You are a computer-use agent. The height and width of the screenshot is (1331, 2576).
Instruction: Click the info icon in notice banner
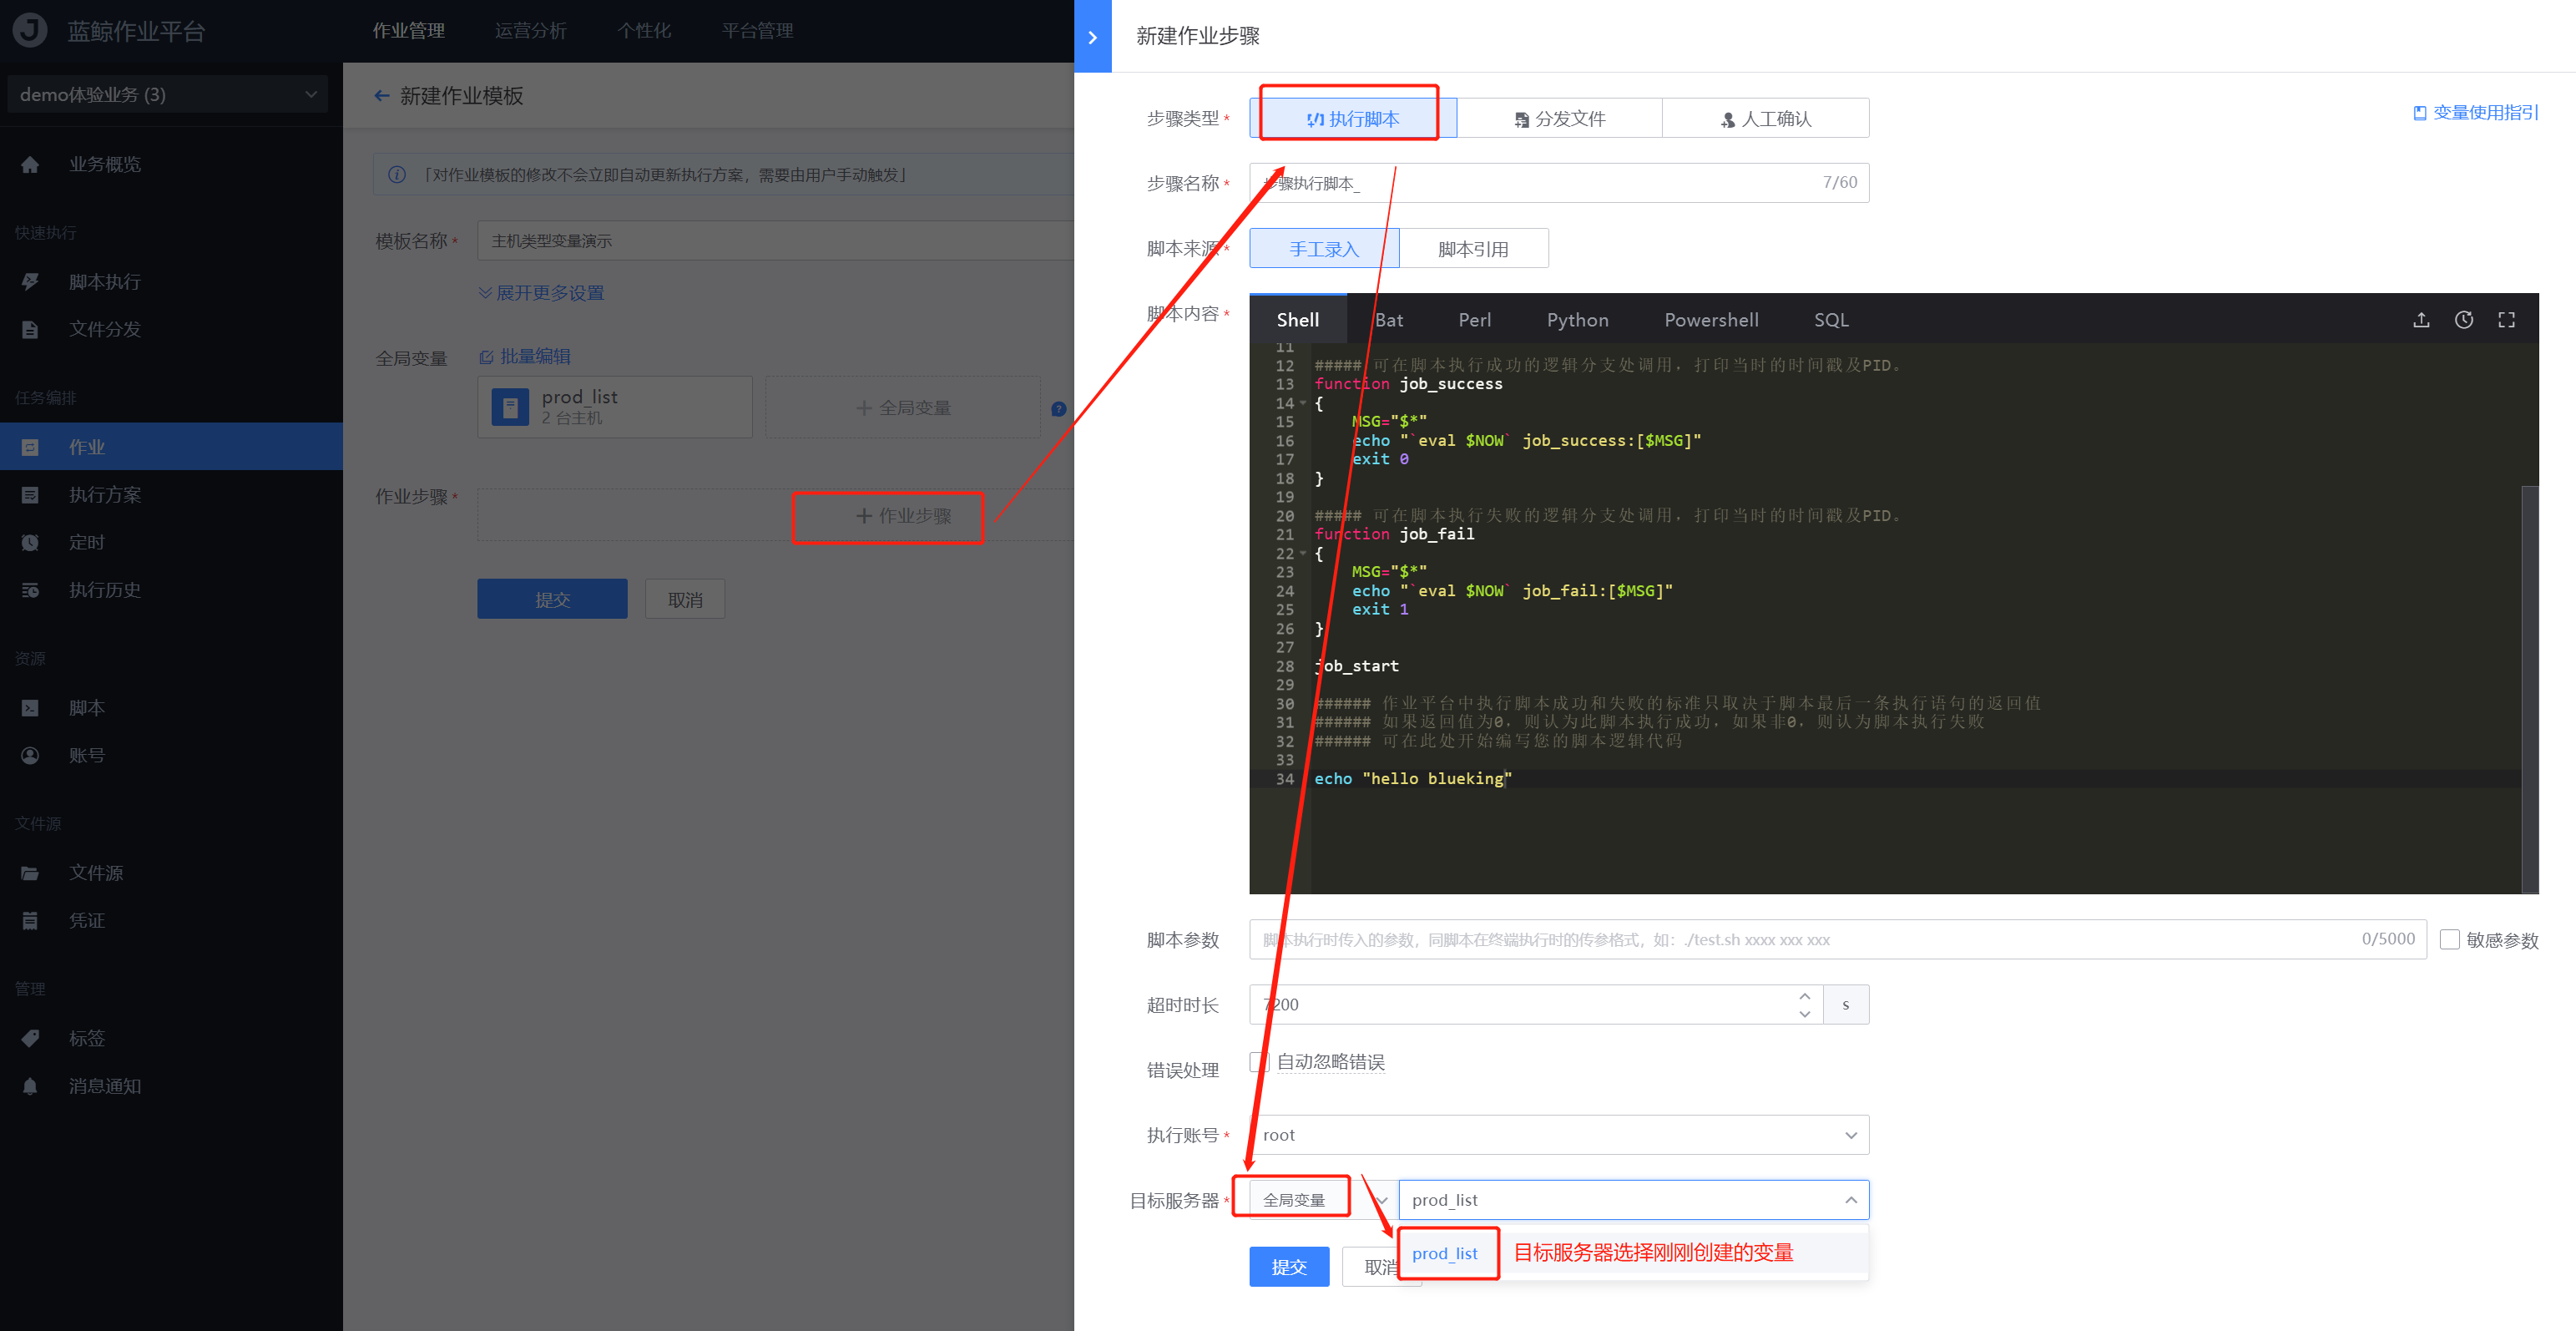397,175
